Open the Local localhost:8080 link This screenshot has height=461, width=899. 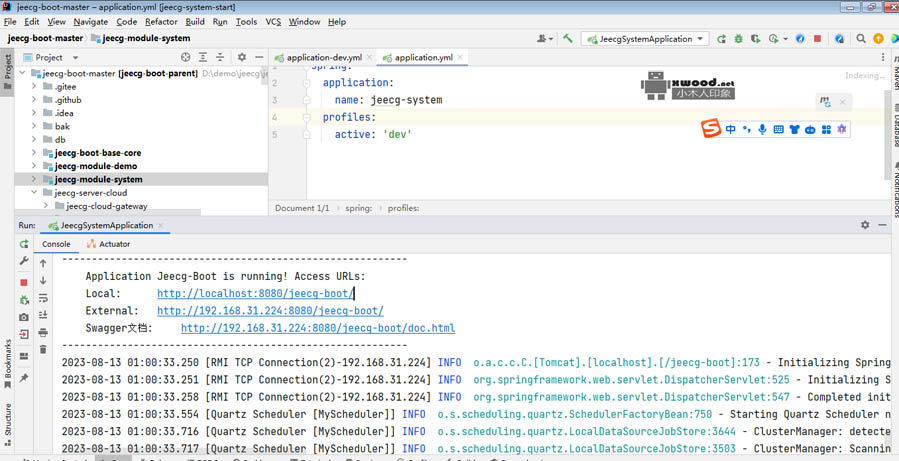(256, 294)
